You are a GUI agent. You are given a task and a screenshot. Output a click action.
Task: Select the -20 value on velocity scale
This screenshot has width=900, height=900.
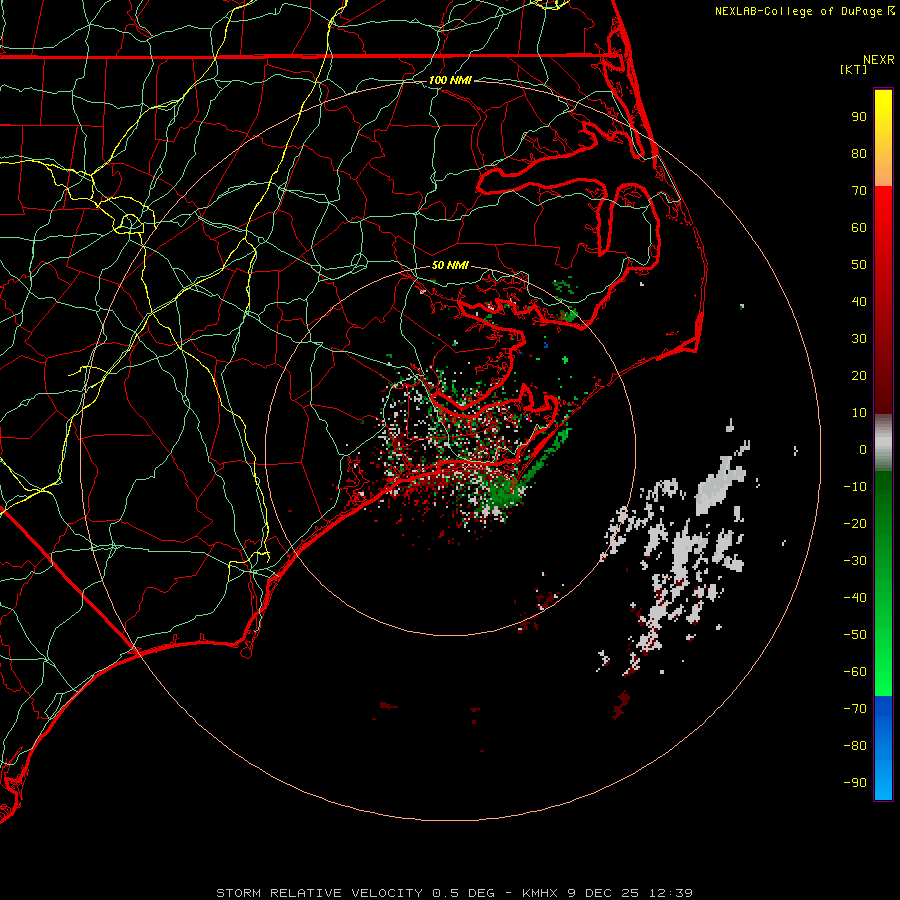(855, 523)
